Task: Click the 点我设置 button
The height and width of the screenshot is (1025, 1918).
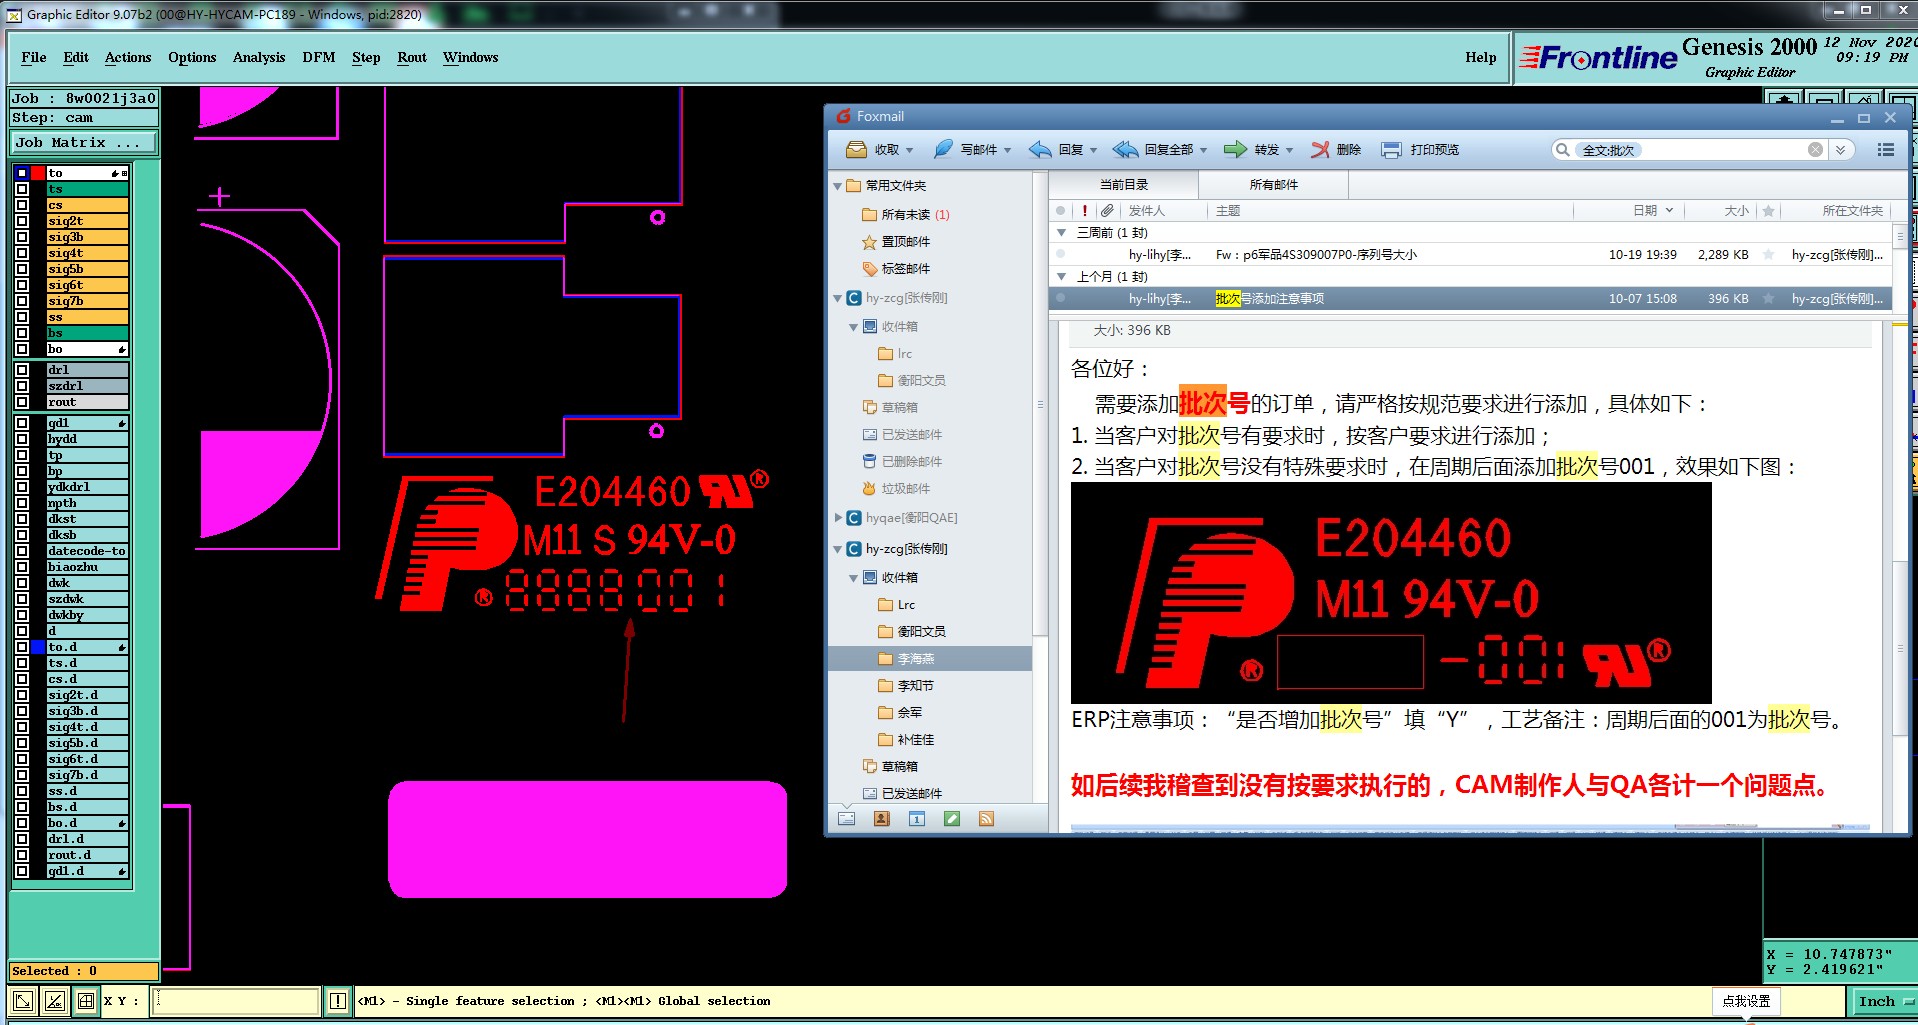Action: (1746, 1001)
